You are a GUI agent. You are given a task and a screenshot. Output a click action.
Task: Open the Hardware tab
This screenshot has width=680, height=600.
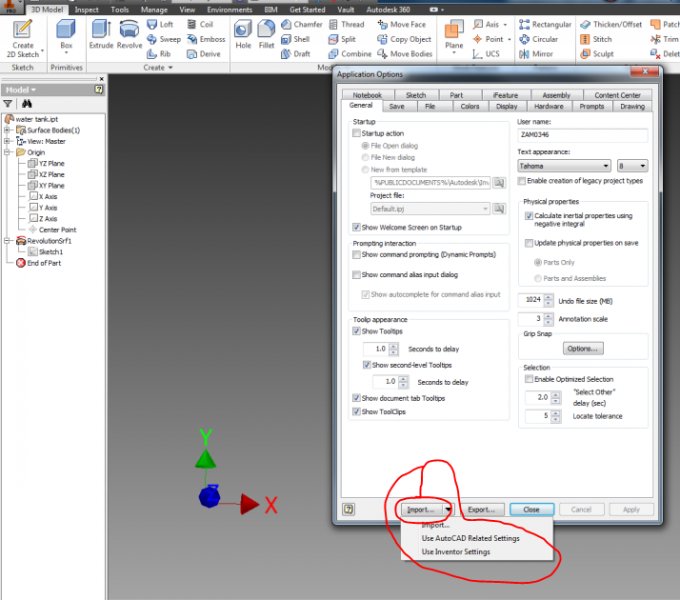549,106
